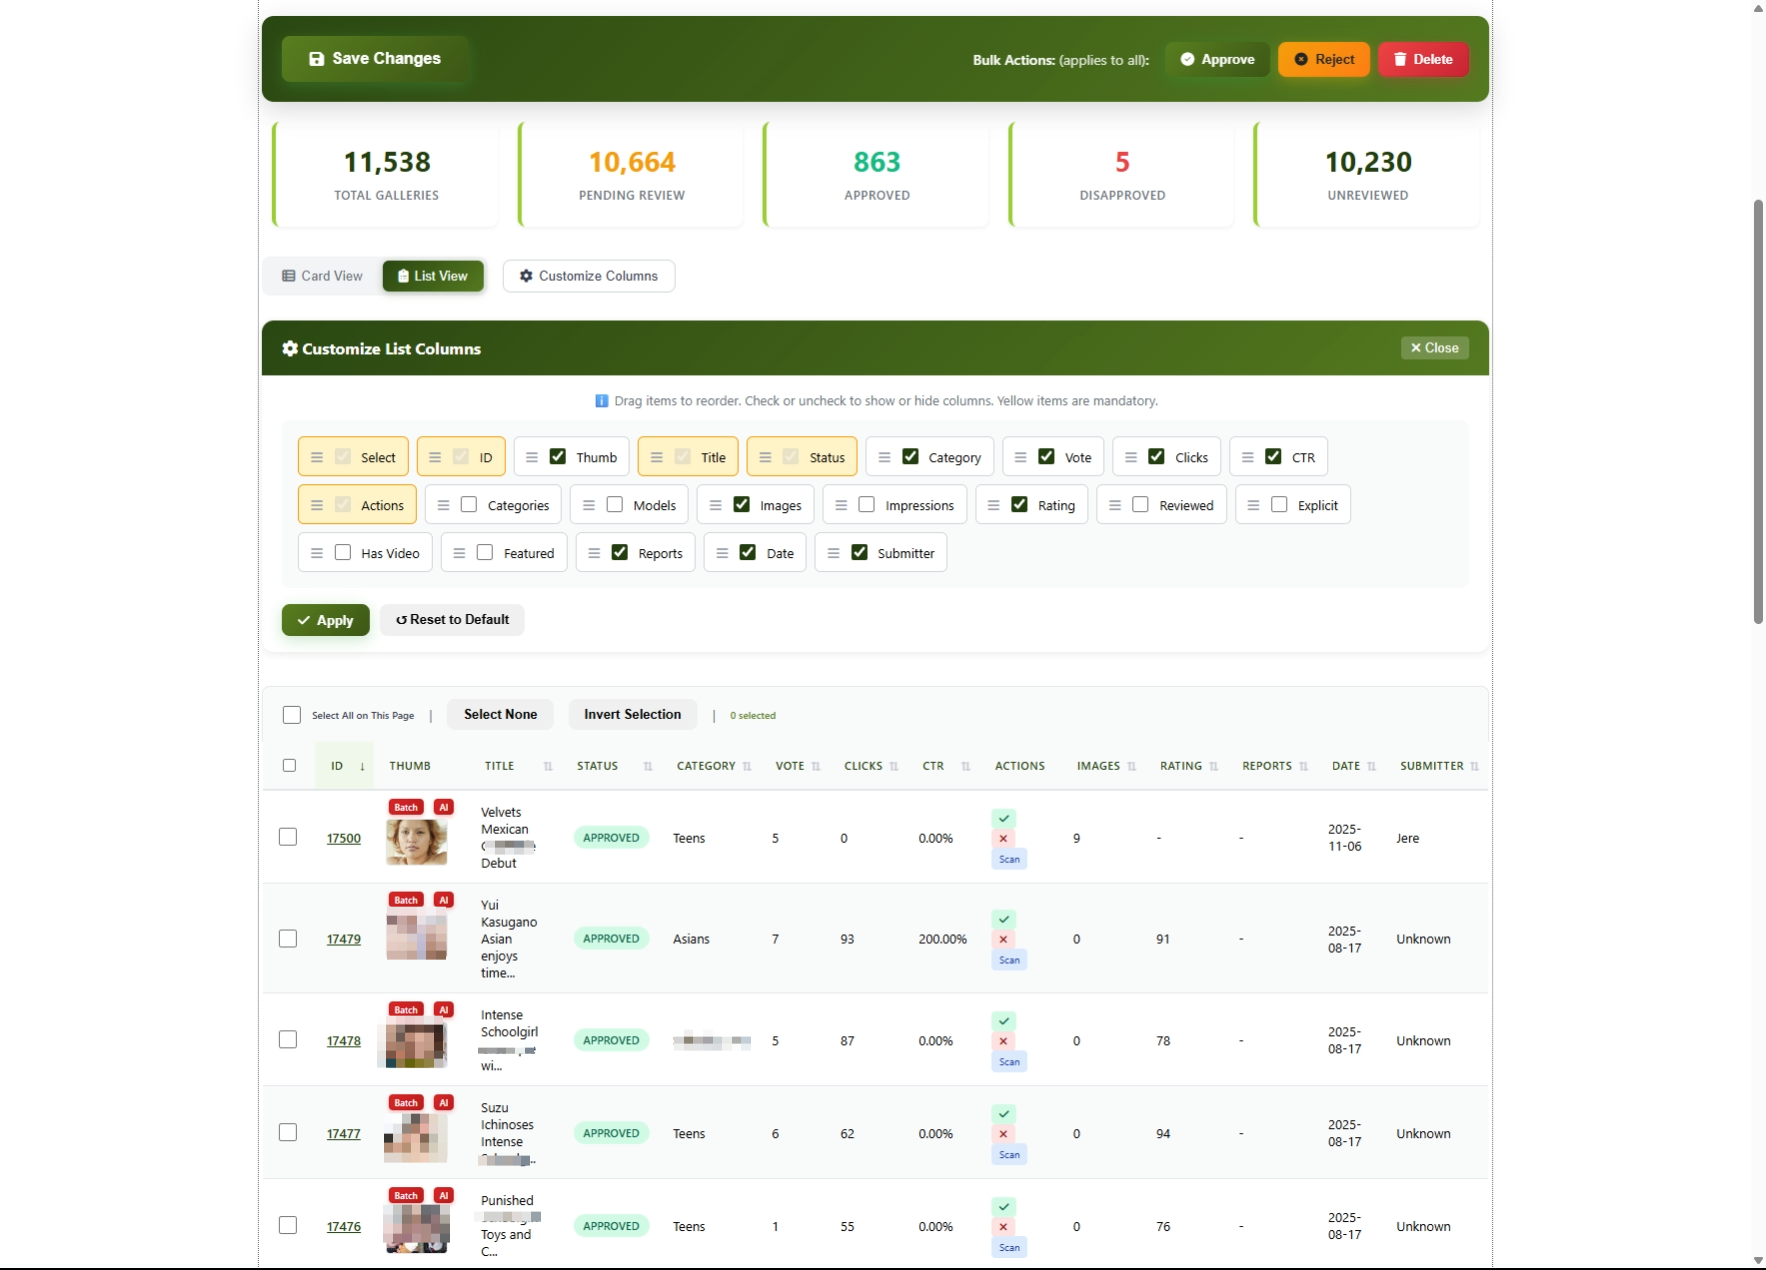
Task: Toggle the ID column sort arrow
Action: tap(362, 766)
